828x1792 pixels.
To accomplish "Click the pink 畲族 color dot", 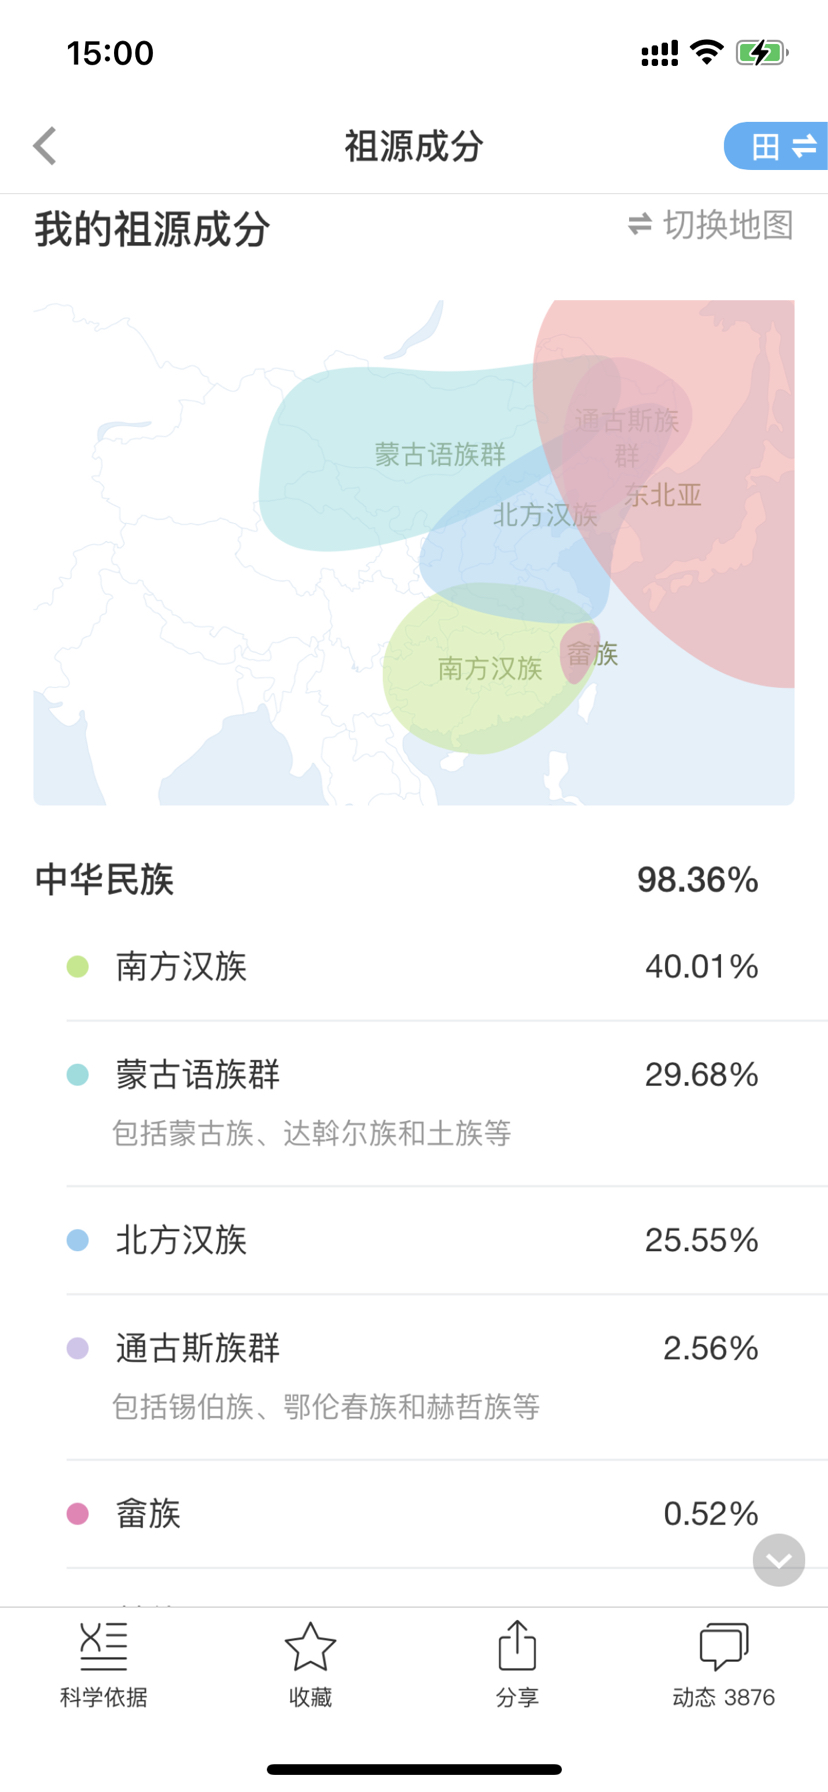I will point(77,1514).
